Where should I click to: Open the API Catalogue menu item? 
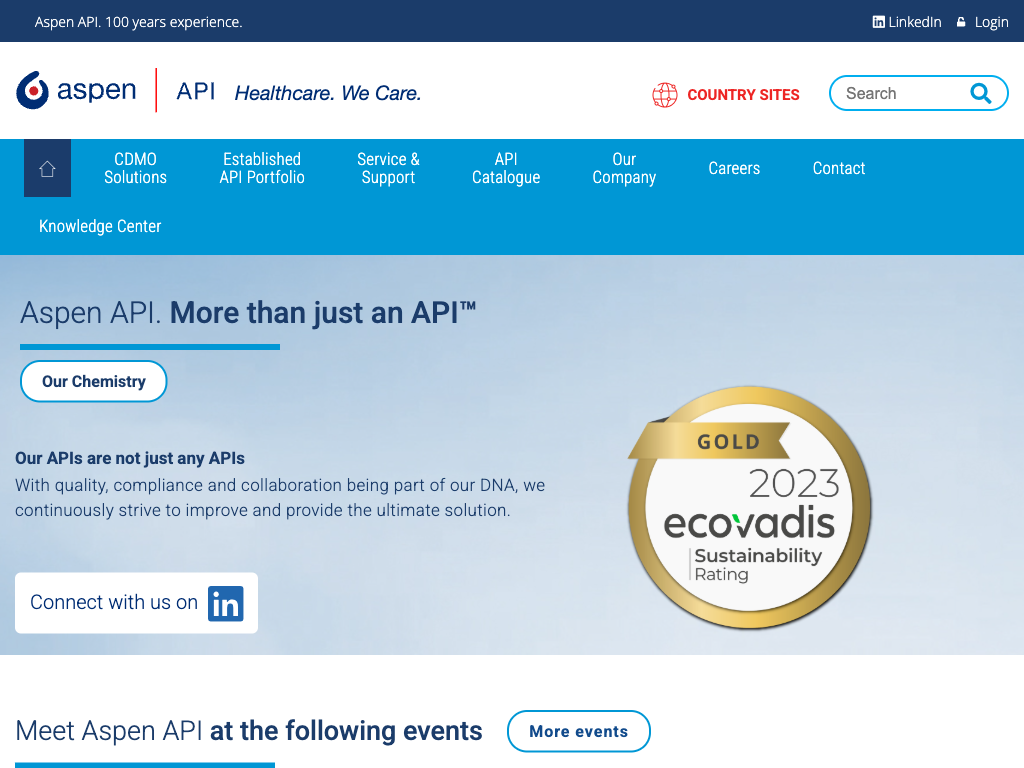point(506,168)
